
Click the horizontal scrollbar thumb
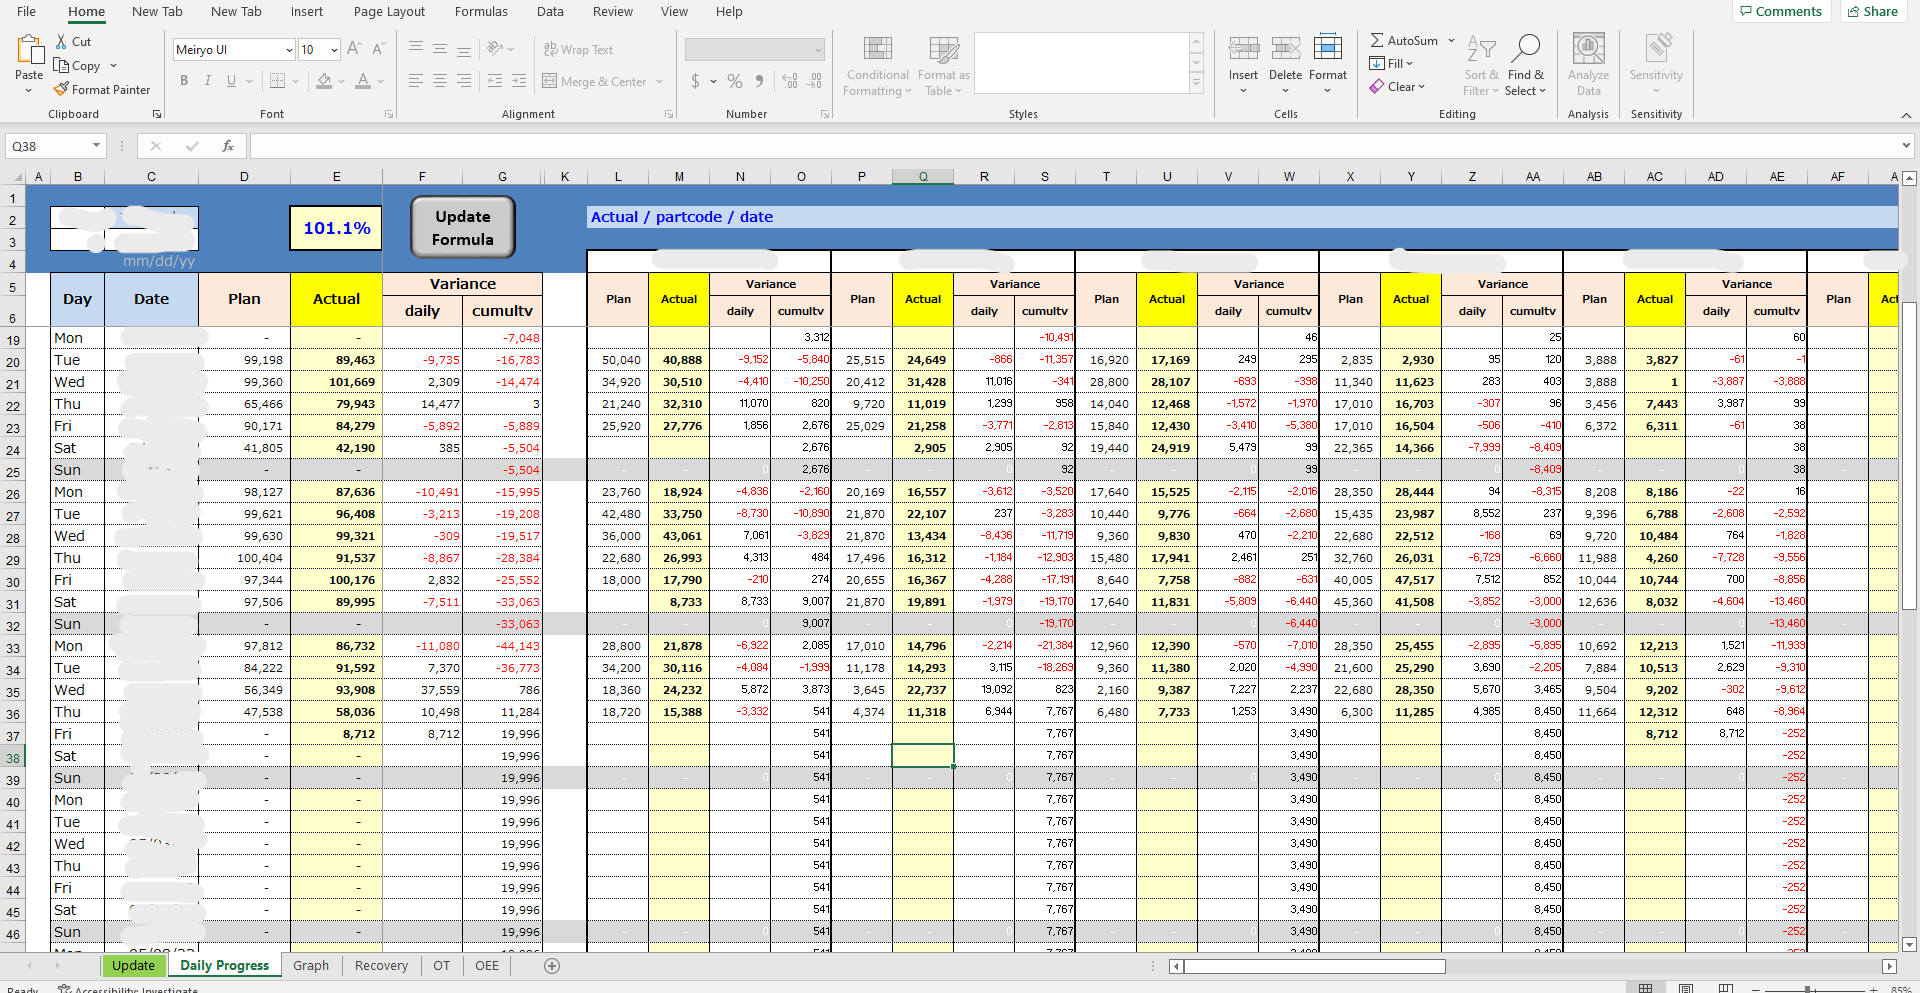1315,966
